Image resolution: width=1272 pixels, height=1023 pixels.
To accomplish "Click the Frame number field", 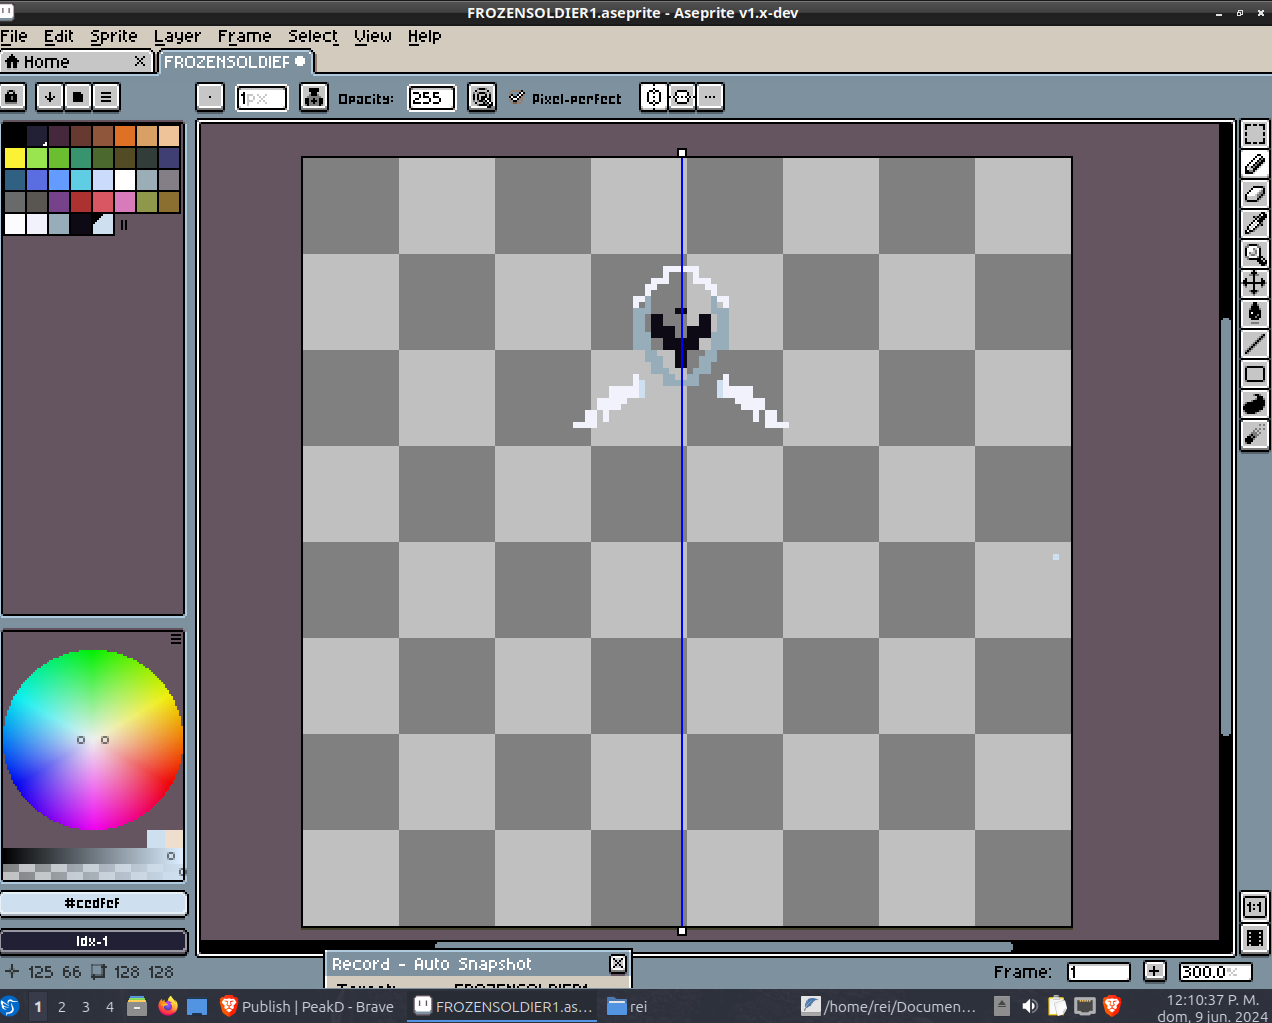I will tap(1098, 972).
